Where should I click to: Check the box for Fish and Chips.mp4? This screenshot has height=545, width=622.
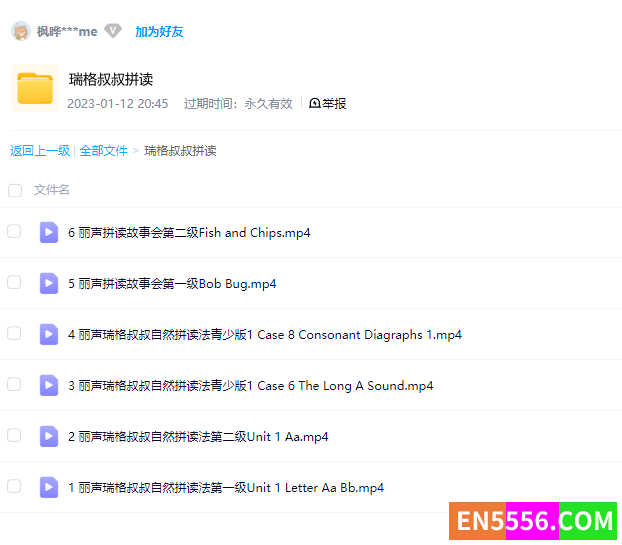[14, 232]
